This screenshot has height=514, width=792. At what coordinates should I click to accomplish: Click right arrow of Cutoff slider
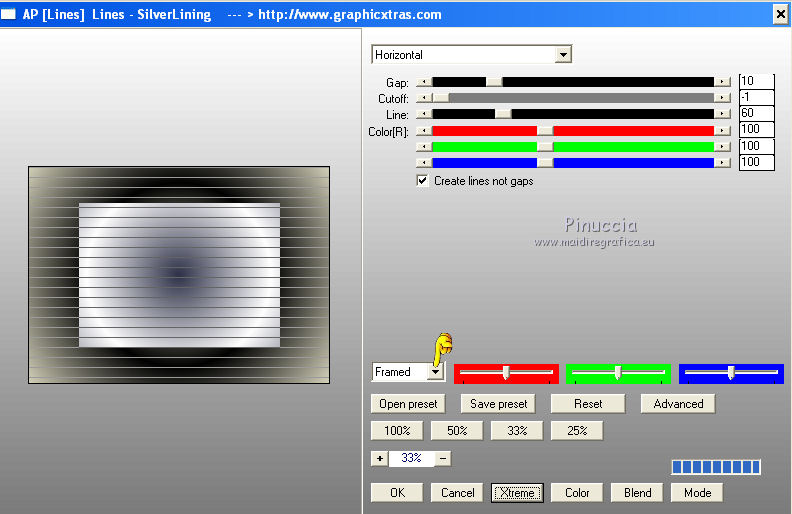pos(722,98)
